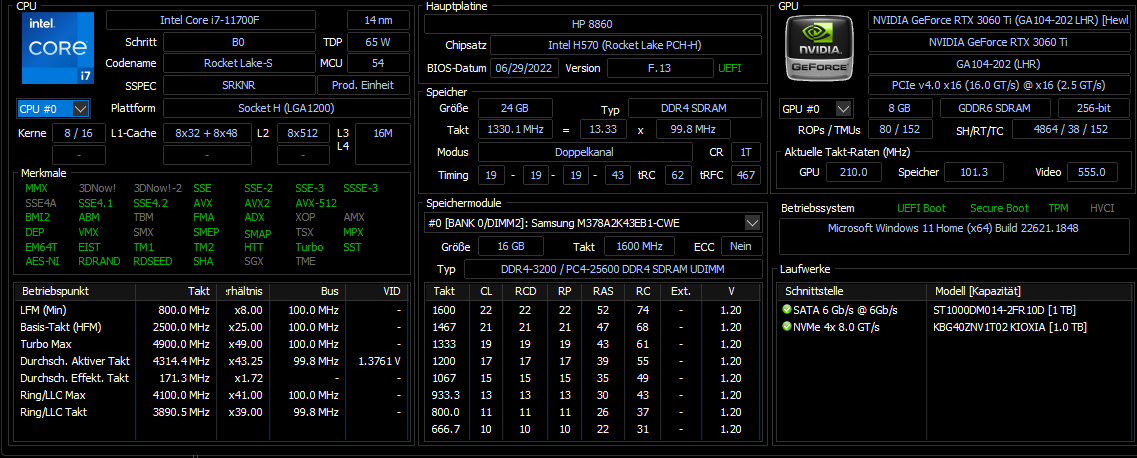Click the Doppelkanal mode field
The height and width of the screenshot is (458, 1137).
pos(584,153)
